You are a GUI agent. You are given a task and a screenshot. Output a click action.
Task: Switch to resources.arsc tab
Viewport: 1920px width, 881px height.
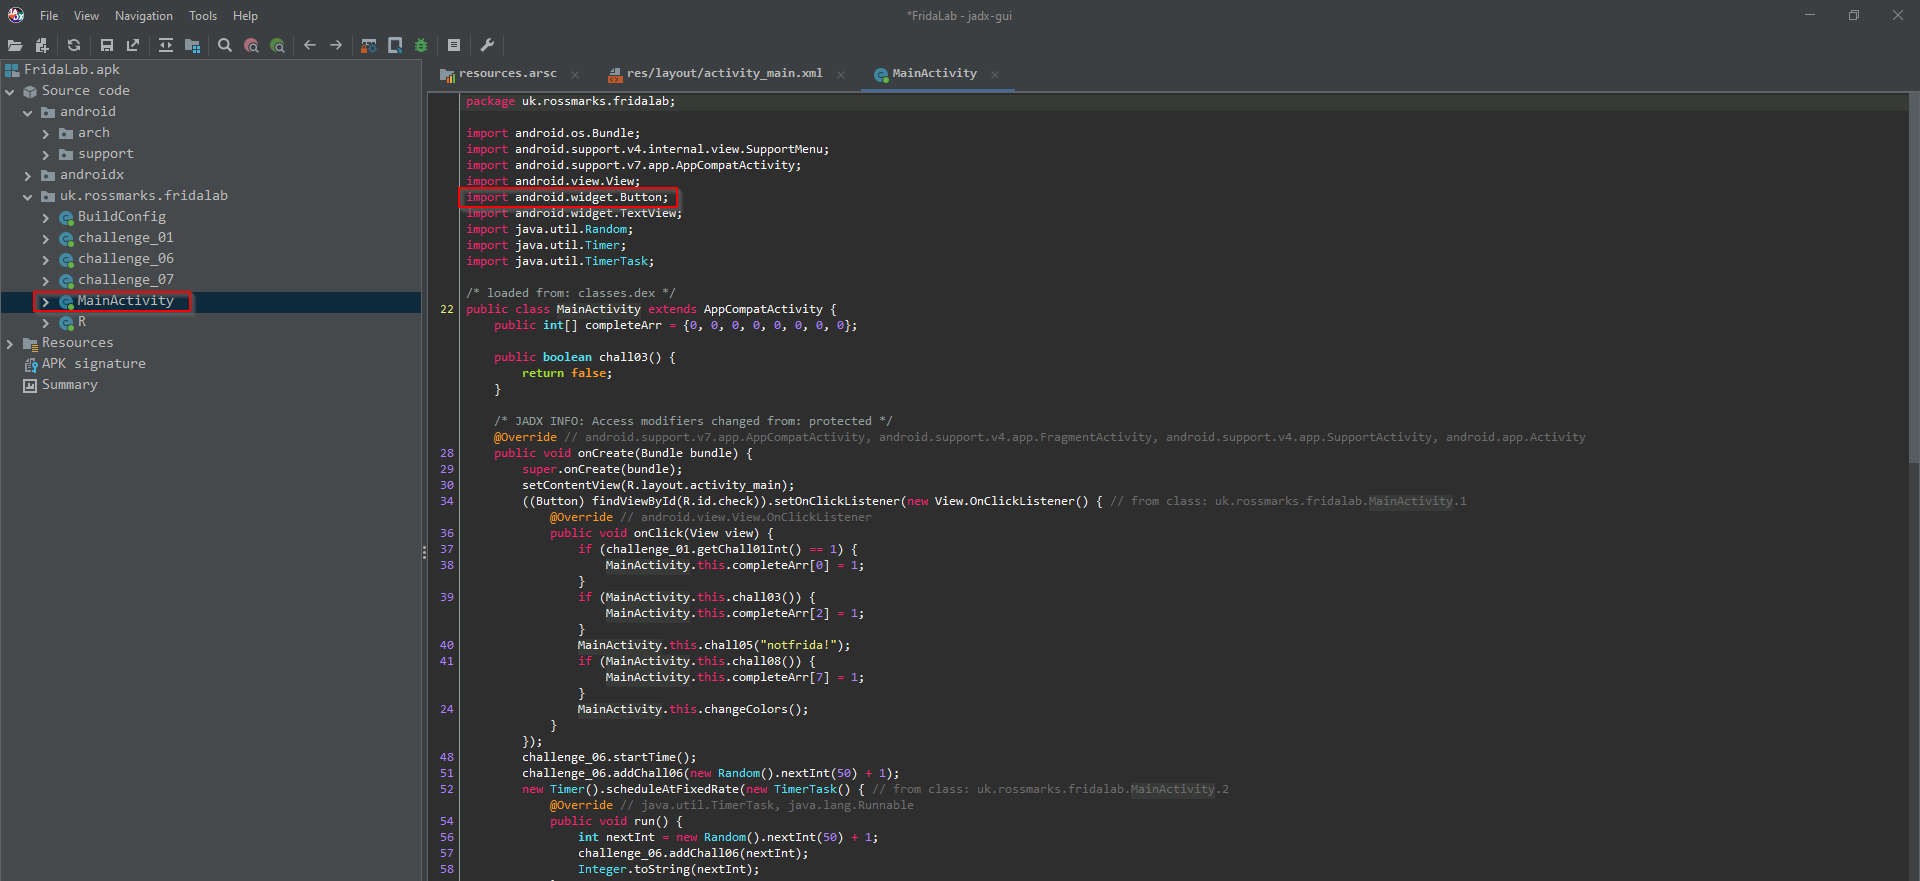pos(507,73)
